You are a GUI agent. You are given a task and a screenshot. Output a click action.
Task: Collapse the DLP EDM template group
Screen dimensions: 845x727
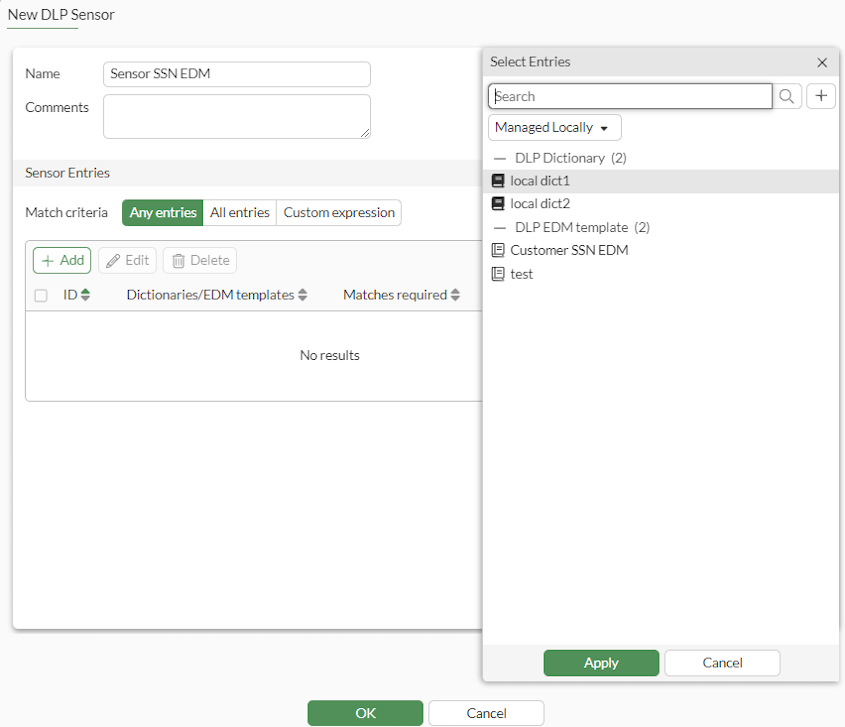coord(500,228)
